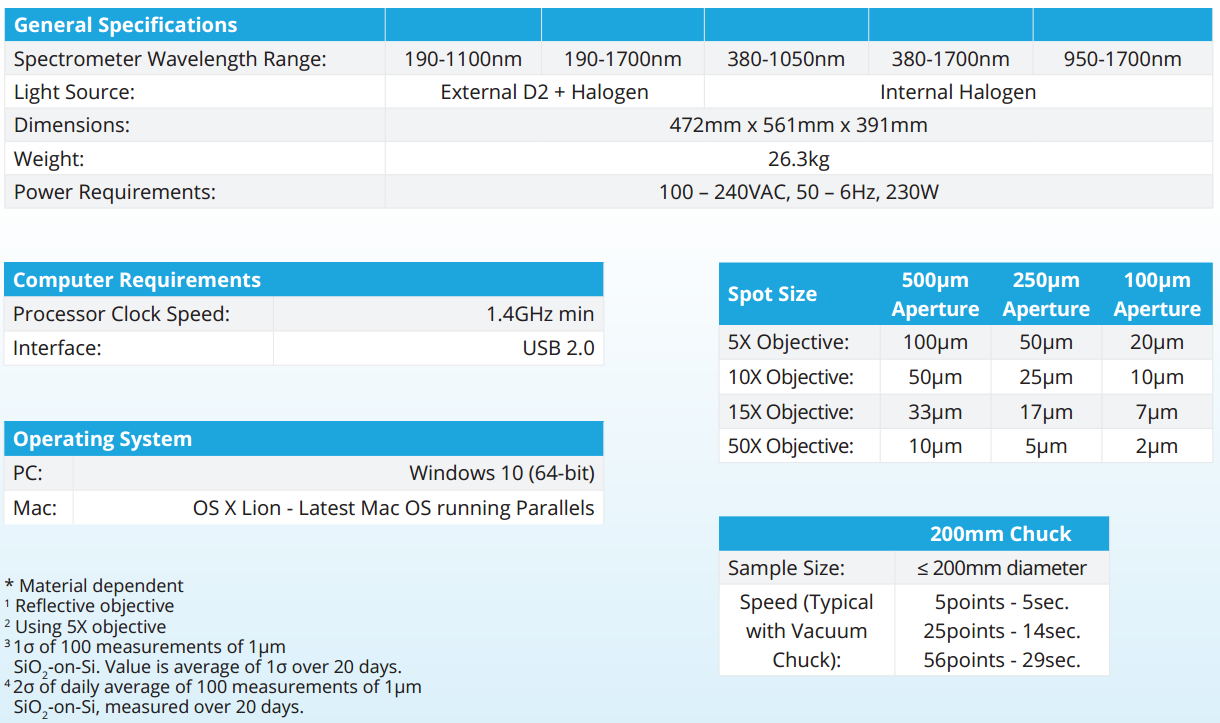
Task: Click the 950-1700nm wavelength range cell
Action: (x=1122, y=59)
